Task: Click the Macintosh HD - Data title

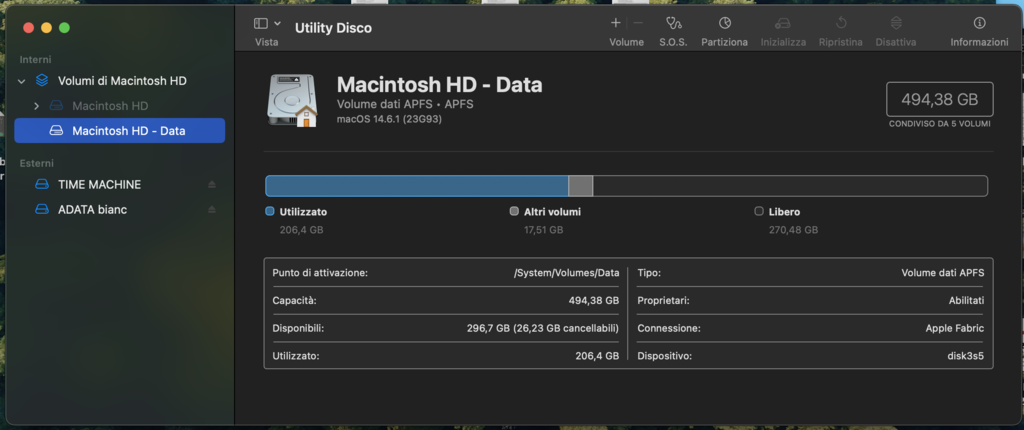Action: click(440, 84)
